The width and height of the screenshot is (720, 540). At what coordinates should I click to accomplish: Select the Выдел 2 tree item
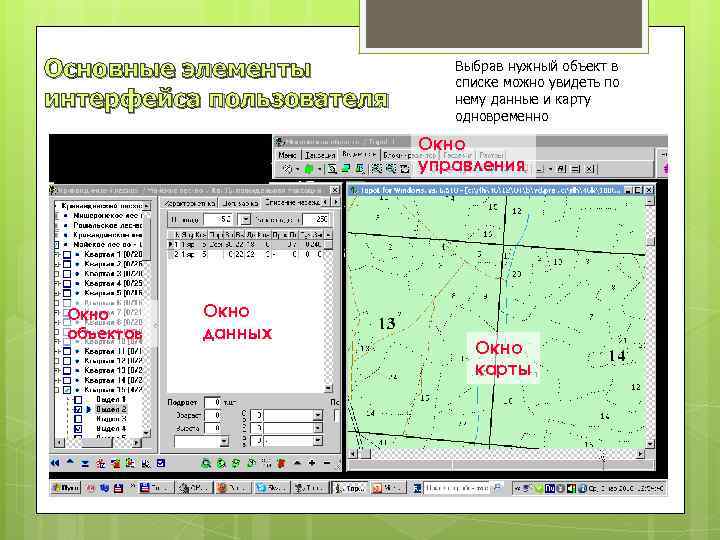111,409
